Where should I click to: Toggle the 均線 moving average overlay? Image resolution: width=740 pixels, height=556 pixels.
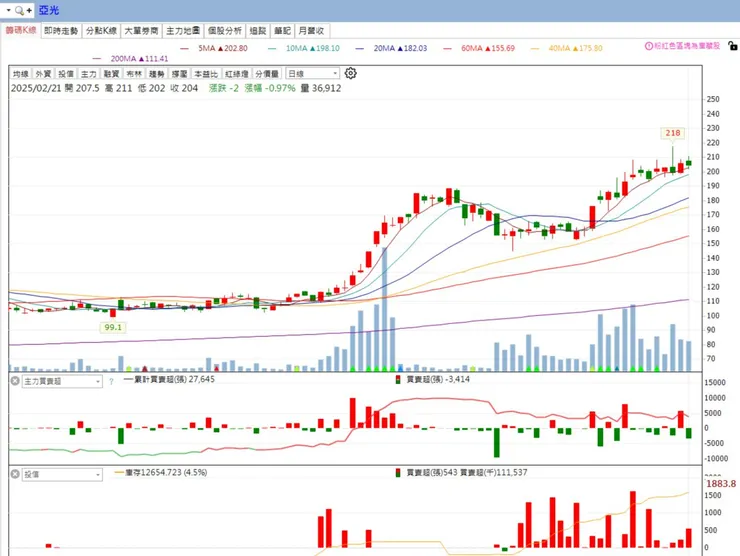tap(21, 74)
